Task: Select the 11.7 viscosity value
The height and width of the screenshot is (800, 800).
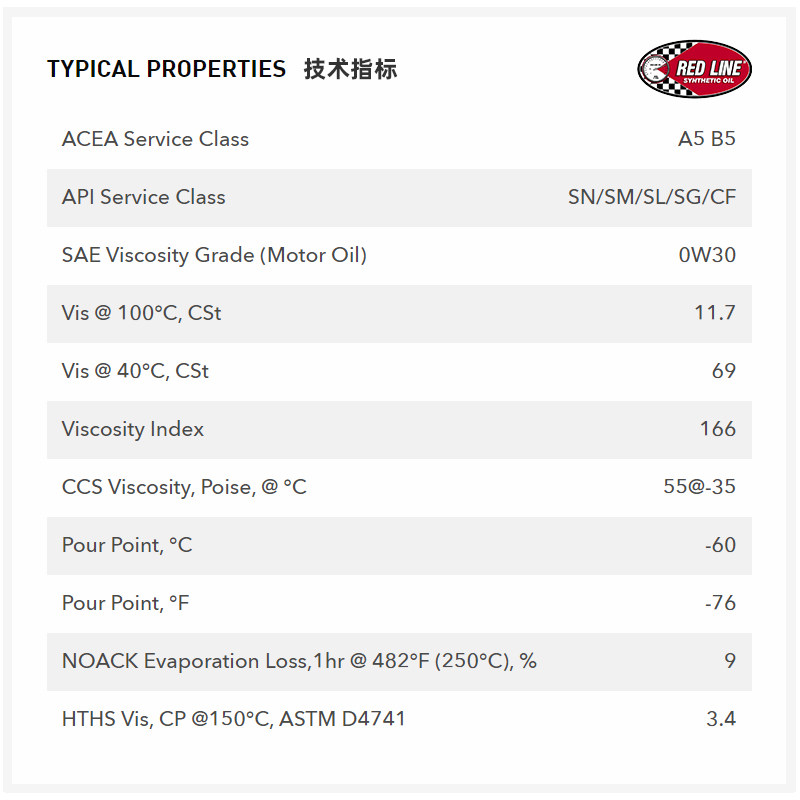Action: [x=714, y=313]
